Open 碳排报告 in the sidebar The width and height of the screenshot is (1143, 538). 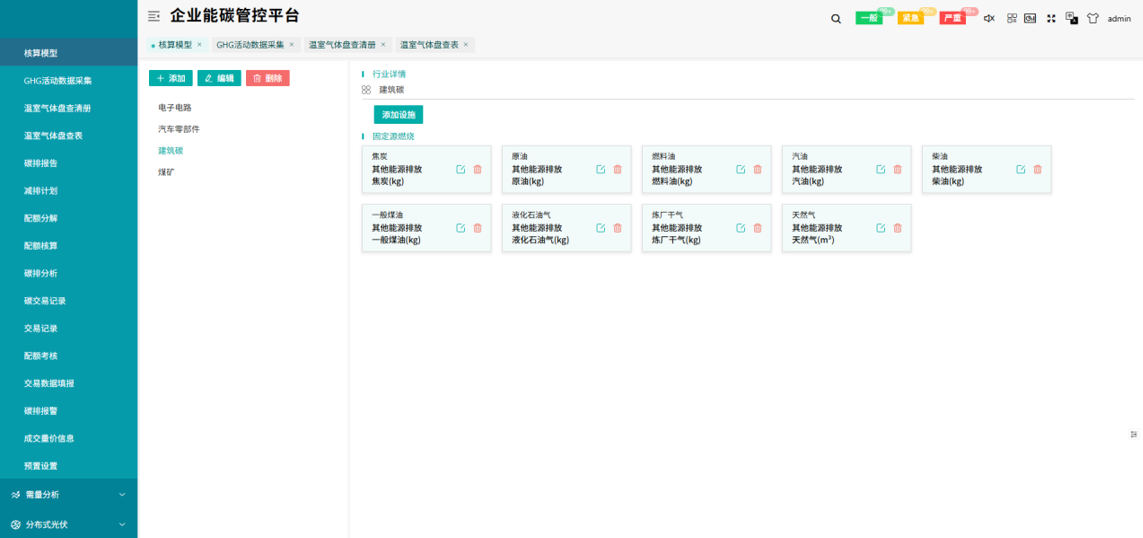point(41,163)
